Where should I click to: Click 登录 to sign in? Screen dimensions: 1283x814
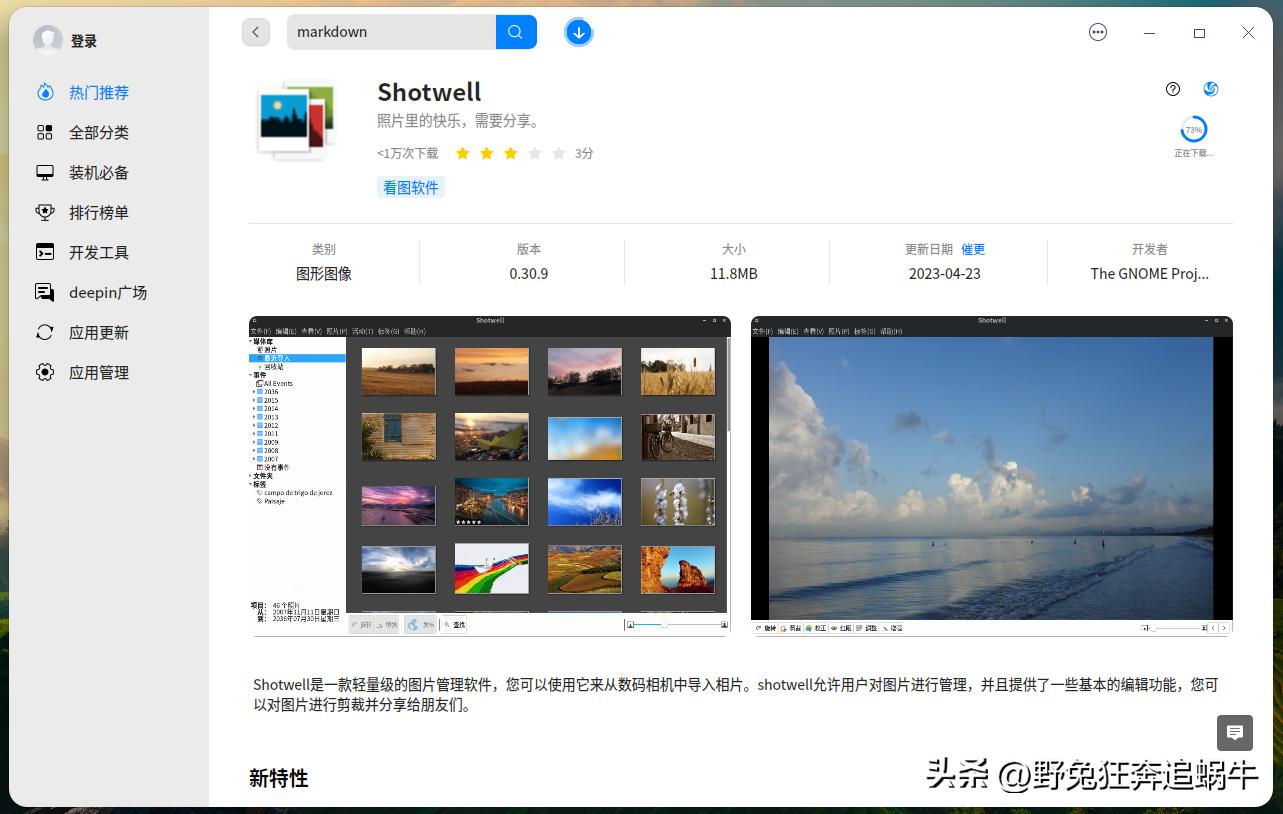[x=83, y=40]
